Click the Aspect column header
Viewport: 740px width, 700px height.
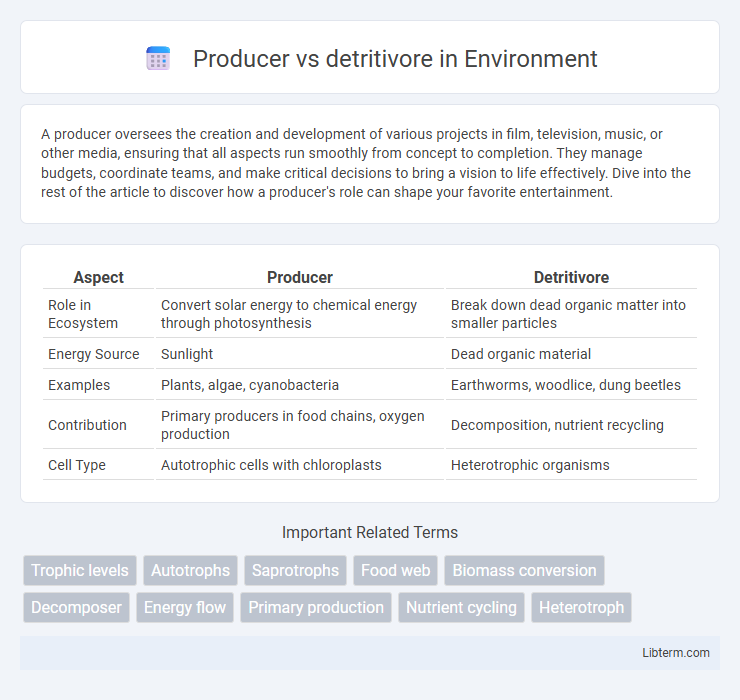click(98, 277)
